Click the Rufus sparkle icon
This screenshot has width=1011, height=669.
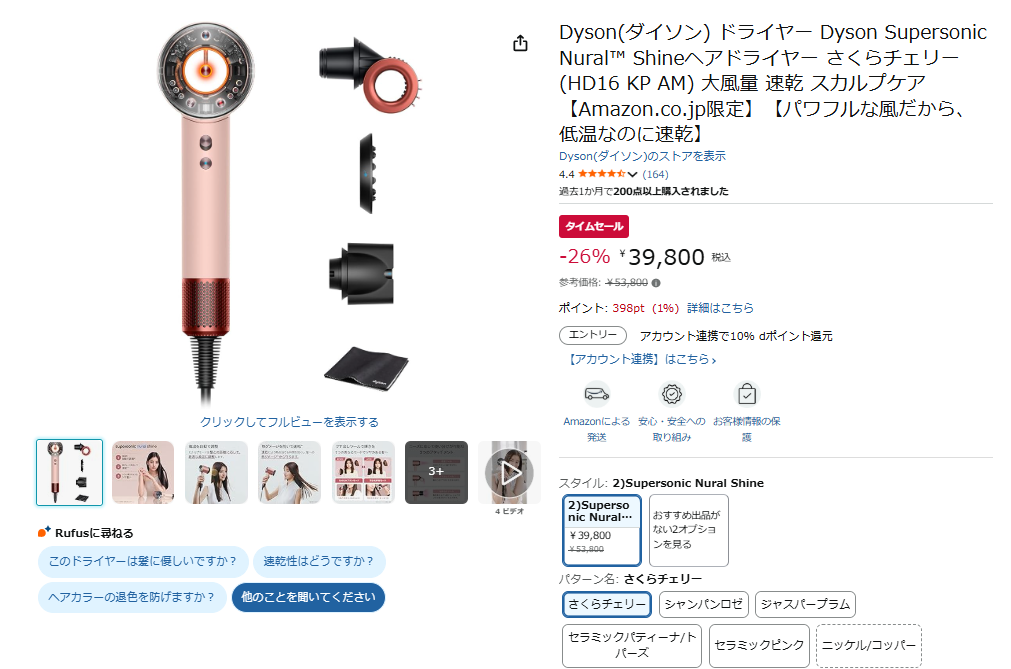click(x=44, y=532)
